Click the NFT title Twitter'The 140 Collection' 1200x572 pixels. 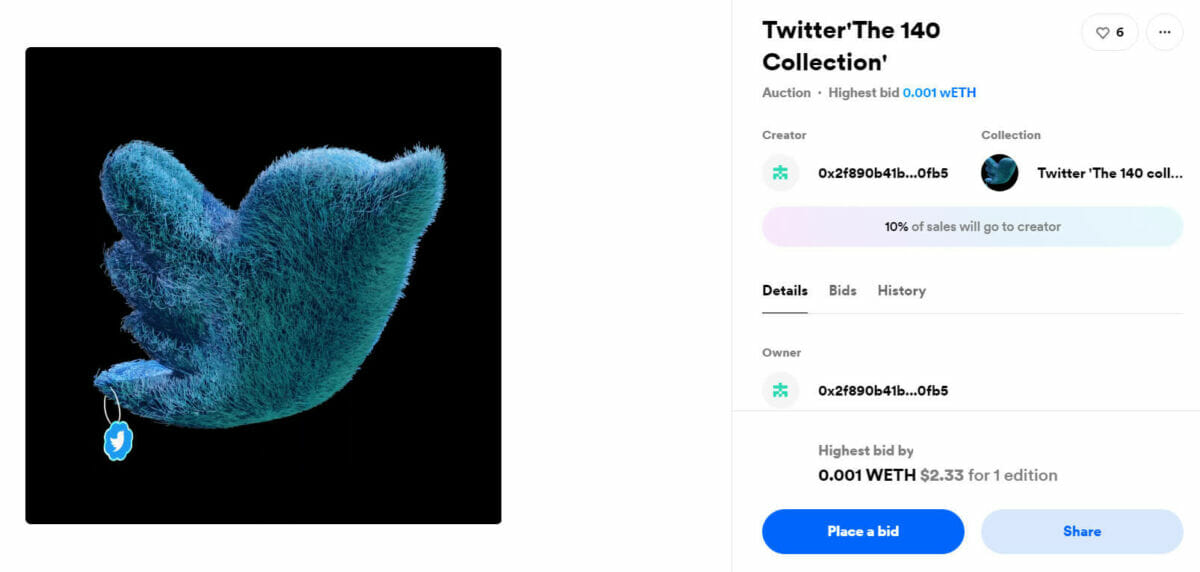tap(851, 46)
